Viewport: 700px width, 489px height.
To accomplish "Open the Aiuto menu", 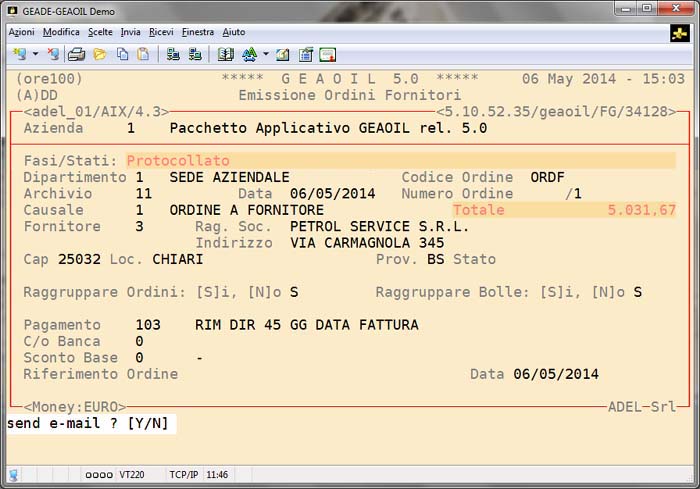I will click(234, 32).
